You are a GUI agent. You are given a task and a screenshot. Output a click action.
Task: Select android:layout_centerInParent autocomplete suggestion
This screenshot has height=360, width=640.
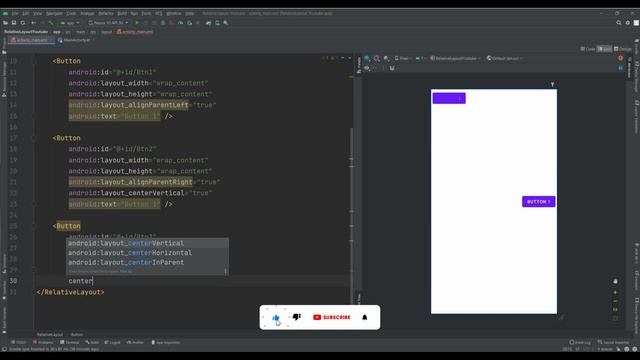click(x=147, y=262)
